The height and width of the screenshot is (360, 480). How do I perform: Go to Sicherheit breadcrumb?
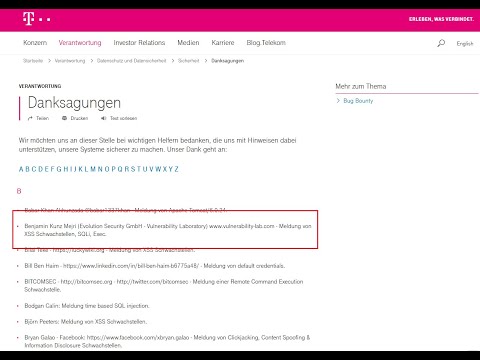[x=189, y=61]
